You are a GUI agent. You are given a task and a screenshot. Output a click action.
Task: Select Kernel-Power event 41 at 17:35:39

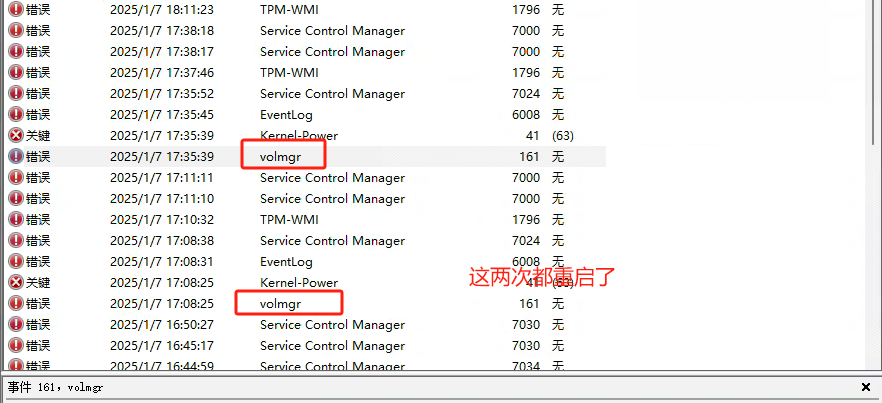pos(305,136)
